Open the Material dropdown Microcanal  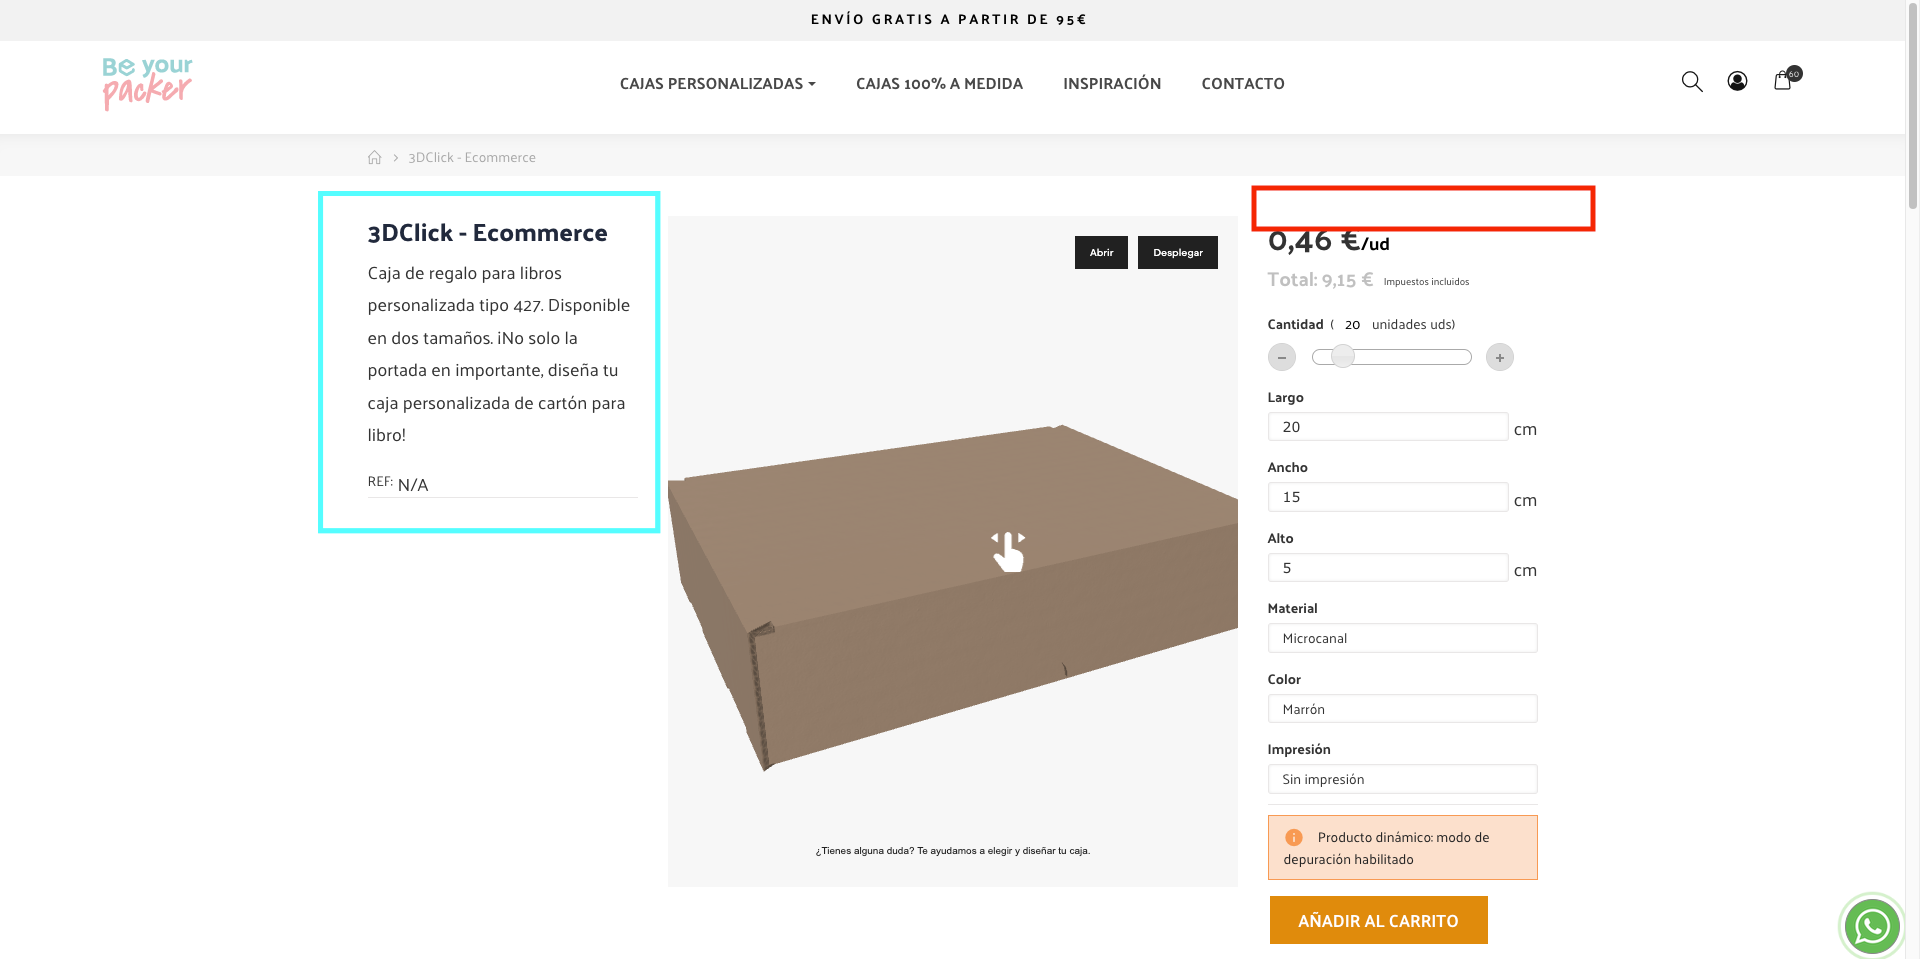point(1402,638)
